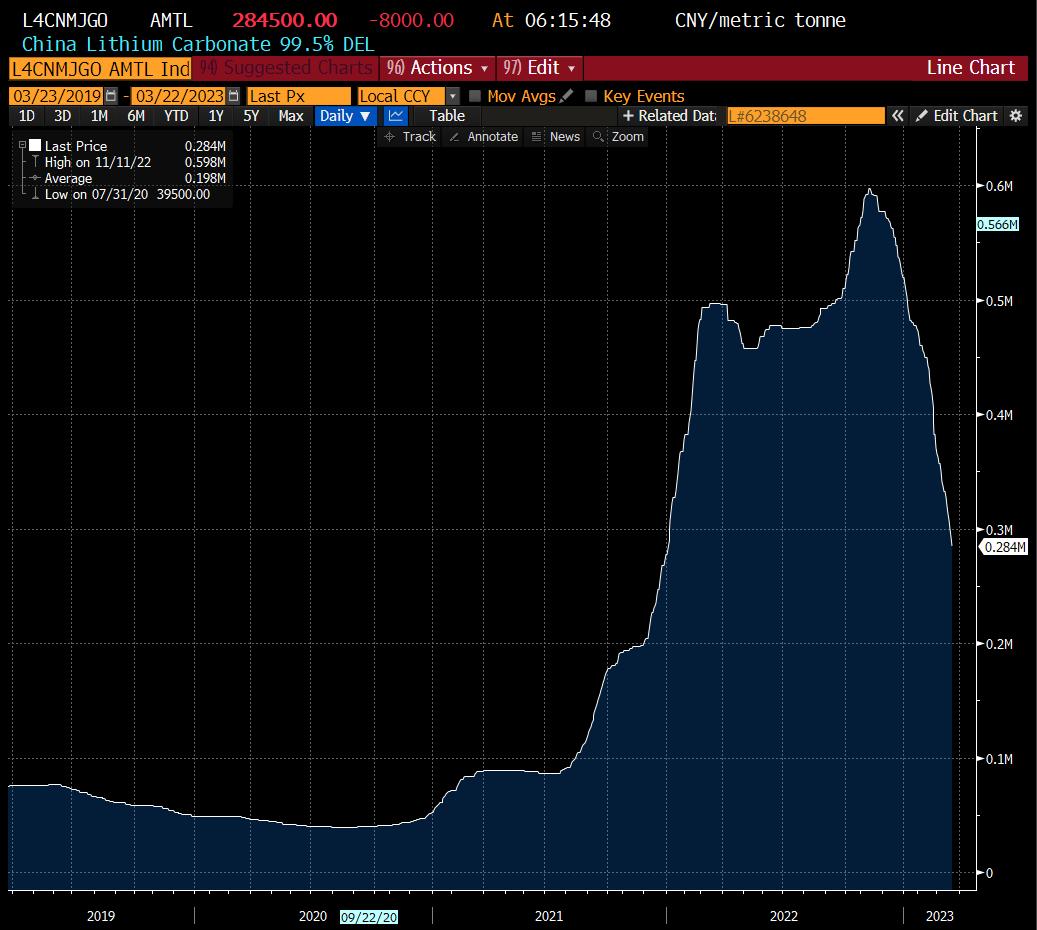Select the 6M range tab

point(136,116)
